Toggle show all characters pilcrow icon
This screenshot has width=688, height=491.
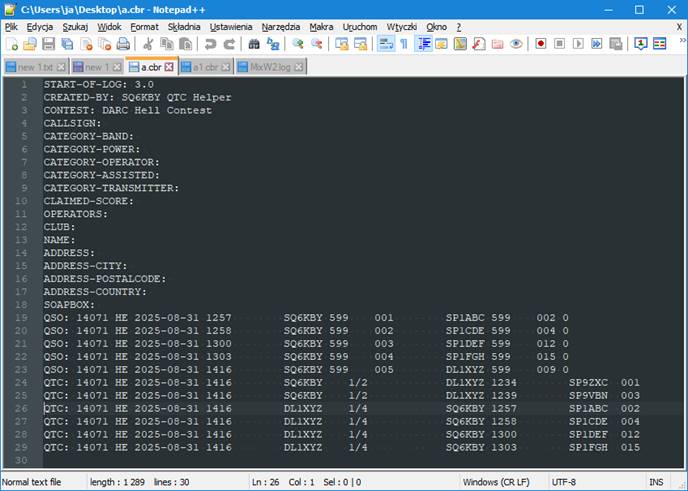click(x=404, y=44)
